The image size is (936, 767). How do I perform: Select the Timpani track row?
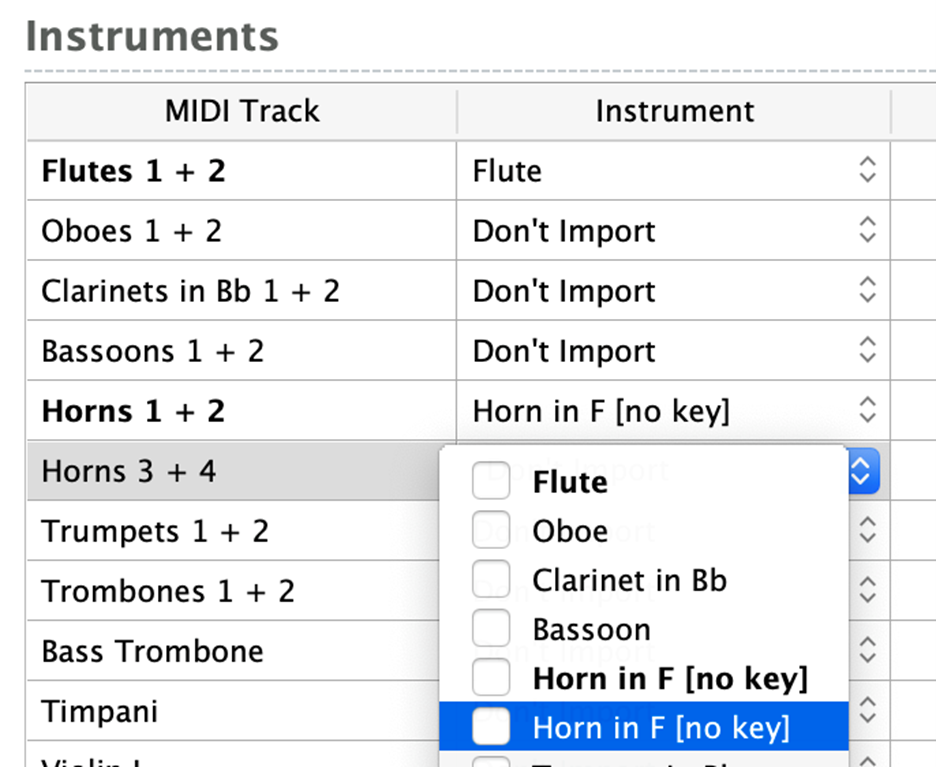pos(233,711)
